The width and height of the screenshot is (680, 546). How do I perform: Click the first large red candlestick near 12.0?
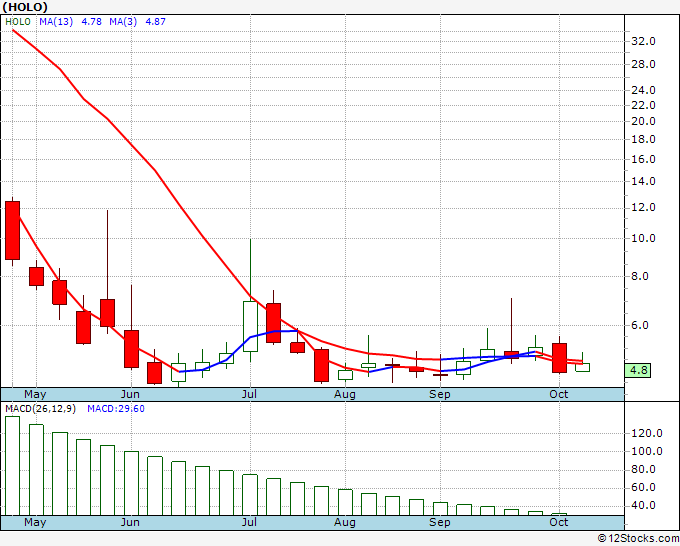point(13,231)
